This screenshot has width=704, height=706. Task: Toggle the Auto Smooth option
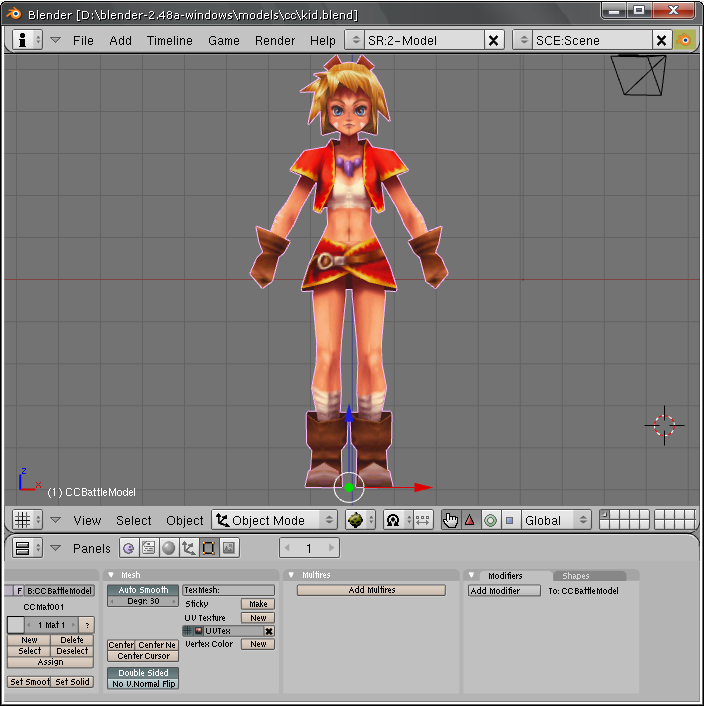143,590
